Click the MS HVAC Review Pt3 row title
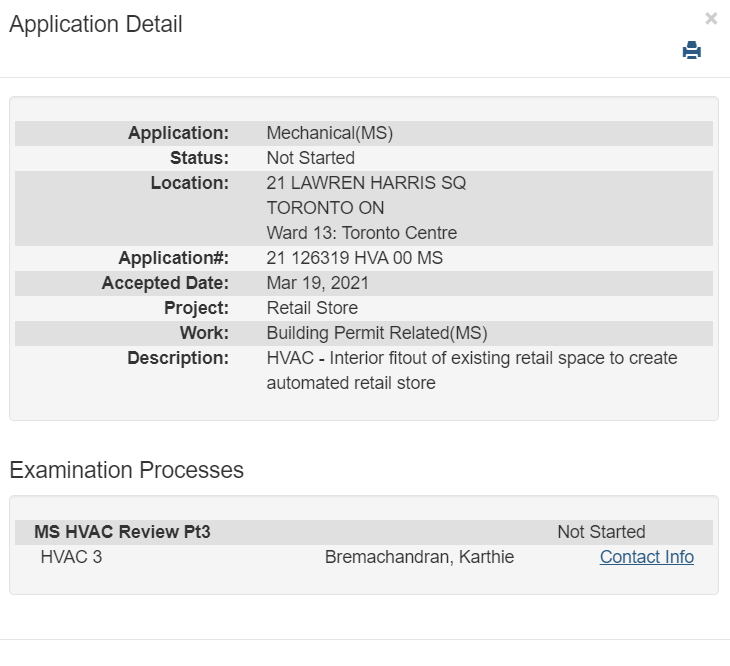Viewport: 730px width, 666px height. [x=122, y=532]
